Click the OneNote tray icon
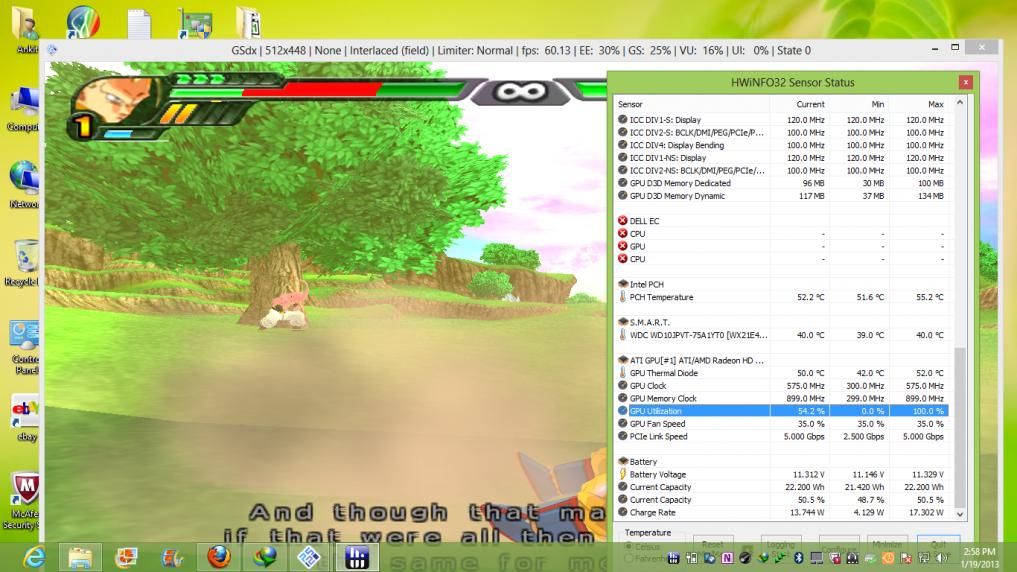This screenshot has height=572, width=1017. pos(727,558)
